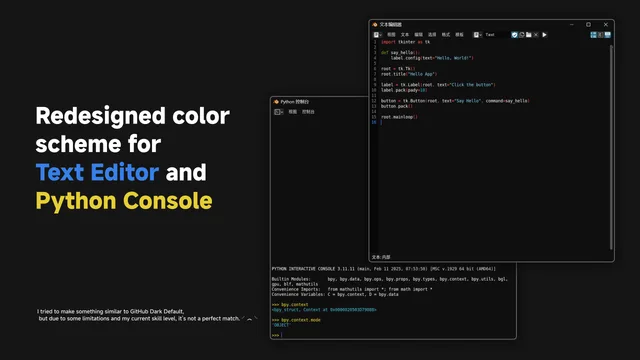Open the 格式 menu in the Text Editor
This screenshot has height=360, width=640.
click(x=446, y=35)
